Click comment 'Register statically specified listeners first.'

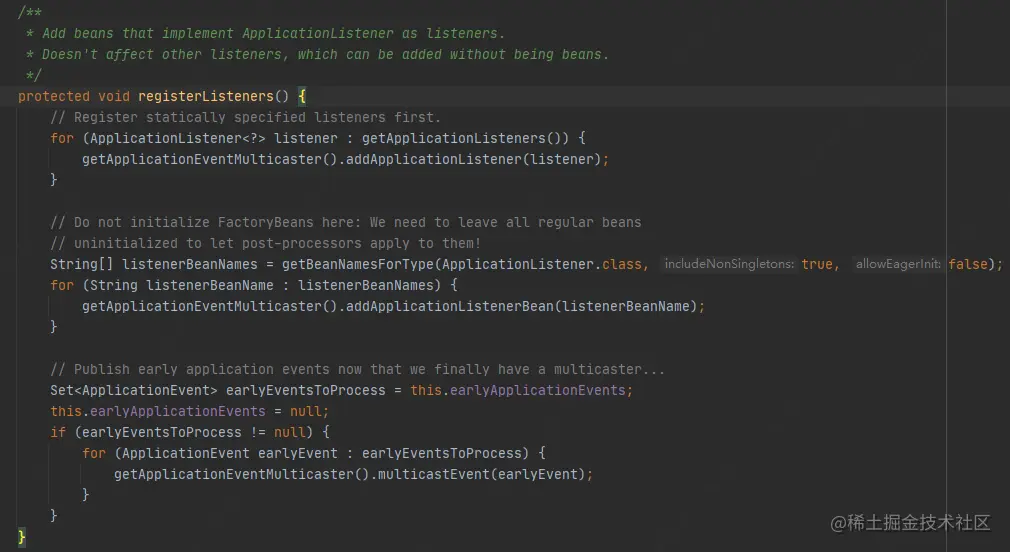tap(245, 117)
